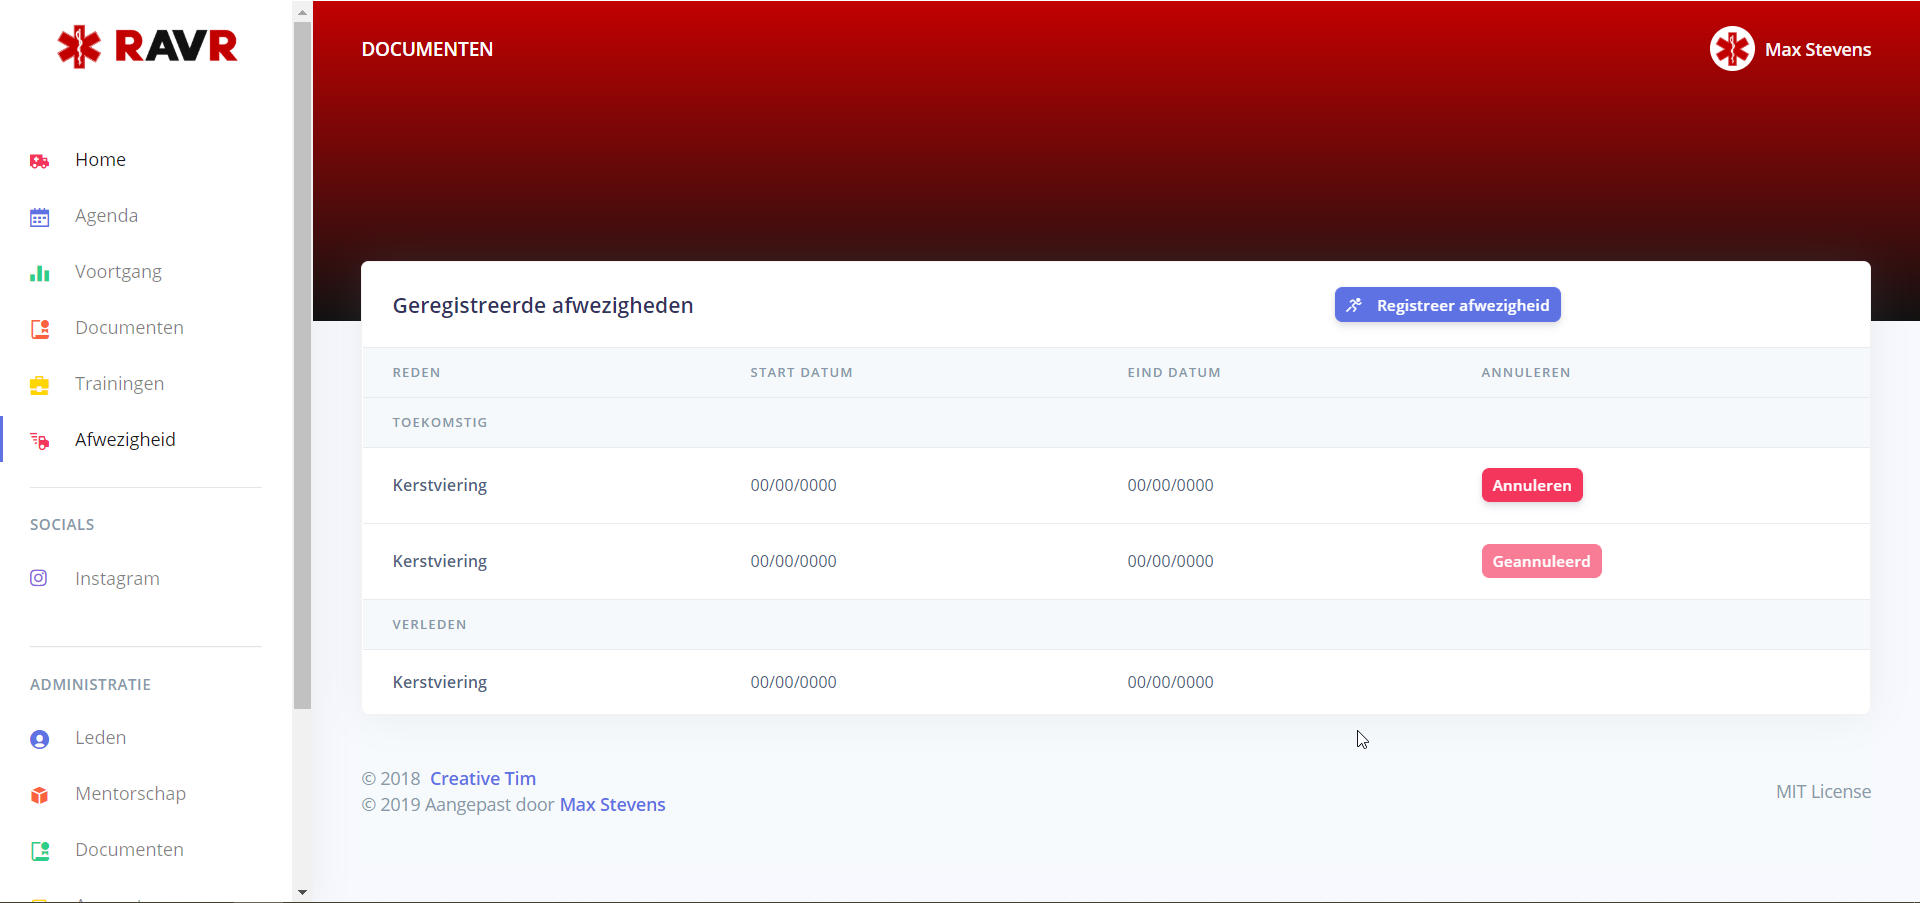Click the Mentorschap box icon
This screenshot has width=1920, height=903.
[40, 795]
